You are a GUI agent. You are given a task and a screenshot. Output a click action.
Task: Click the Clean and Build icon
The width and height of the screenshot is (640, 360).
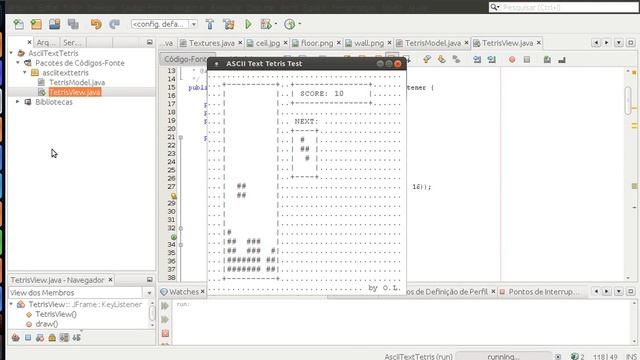[229, 24]
